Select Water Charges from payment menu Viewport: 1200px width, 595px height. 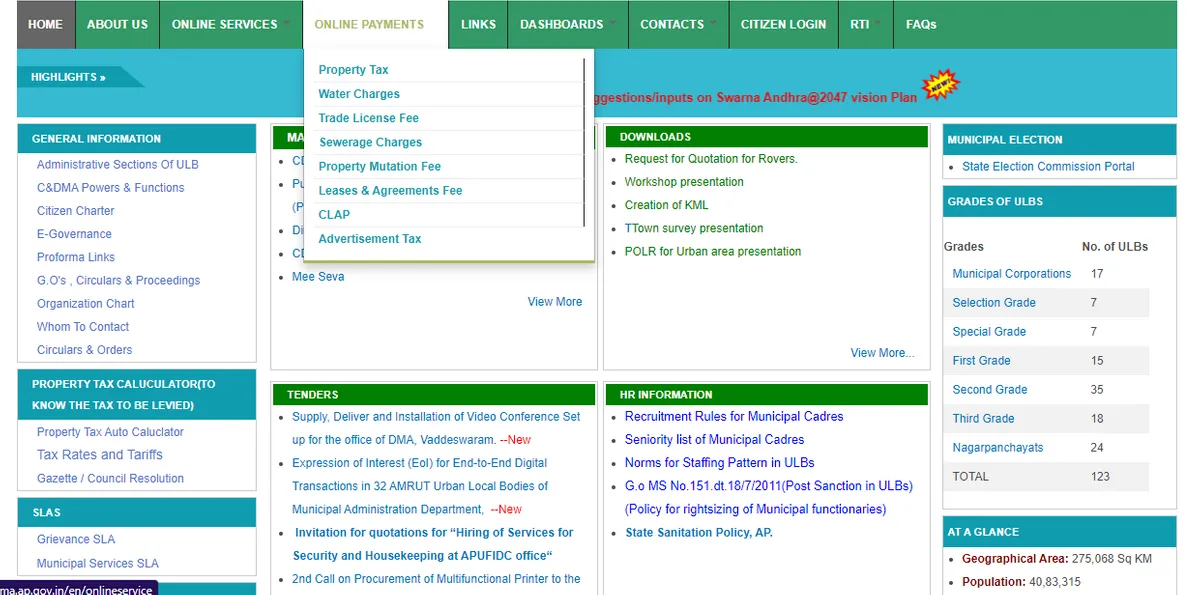pos(358,93)
